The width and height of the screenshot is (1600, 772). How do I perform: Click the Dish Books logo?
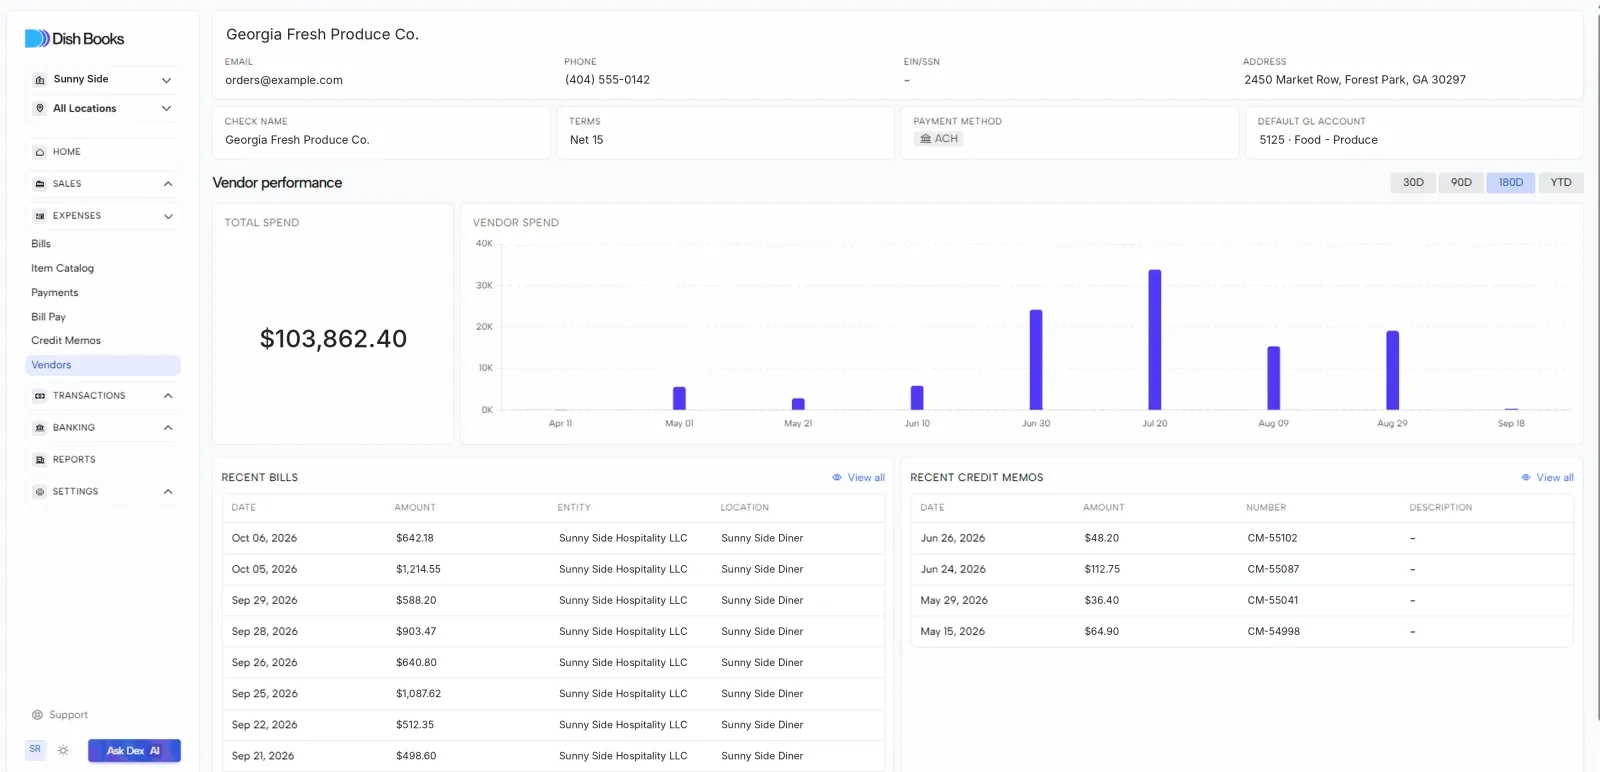pyautogui.click(x=75, y=39)
